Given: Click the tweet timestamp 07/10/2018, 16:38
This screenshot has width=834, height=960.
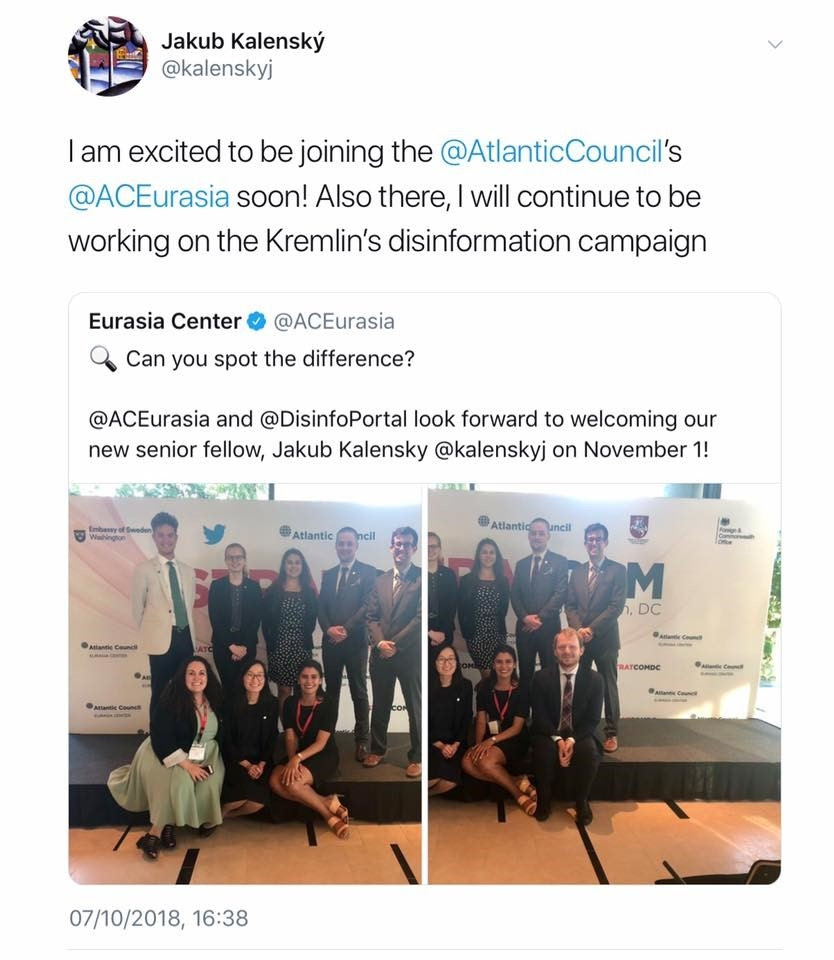Looking at the screenshot, I should pos(159,918).
